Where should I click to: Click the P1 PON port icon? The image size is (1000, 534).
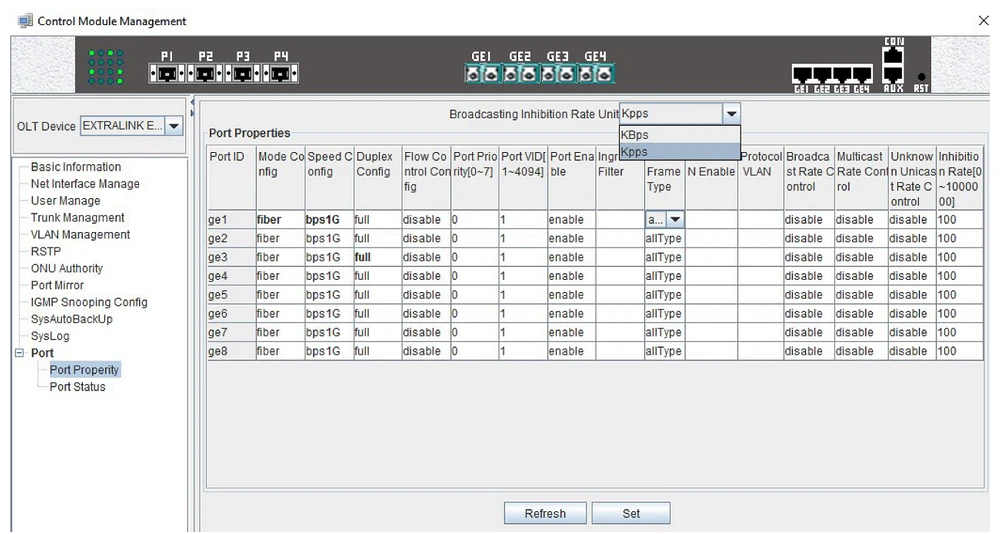(167, 74)
